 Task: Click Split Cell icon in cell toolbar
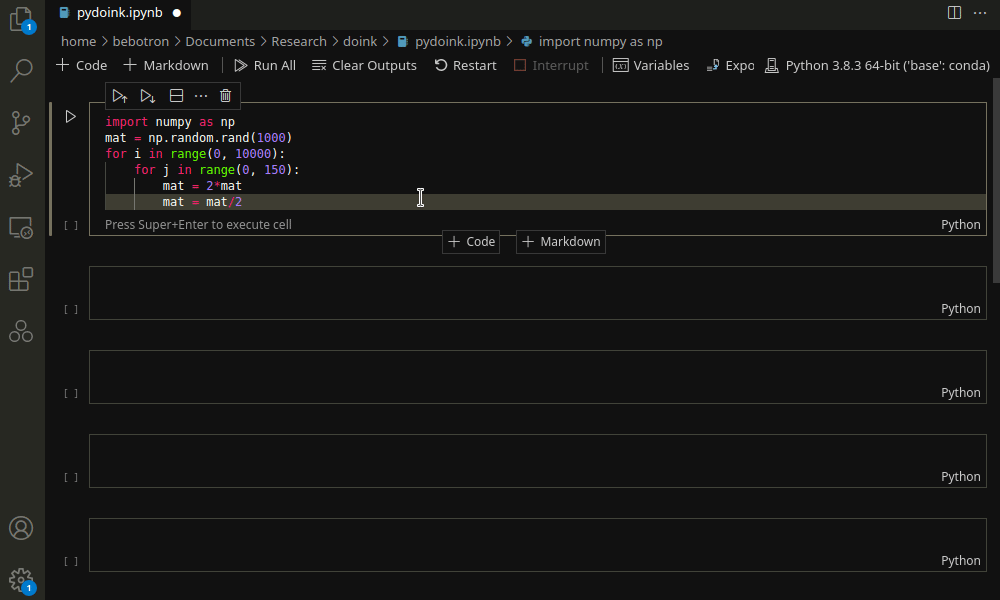tap(176, 96)
